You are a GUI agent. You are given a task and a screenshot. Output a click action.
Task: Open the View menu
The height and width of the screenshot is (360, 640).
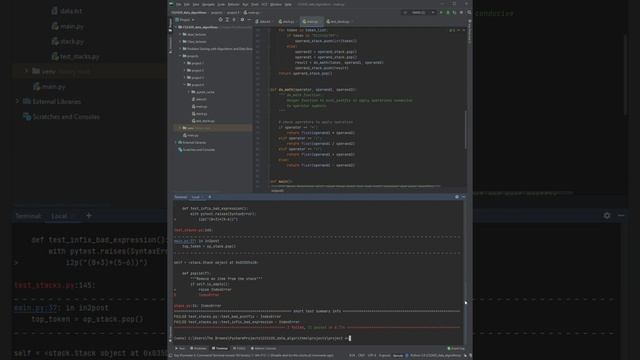(196, 4)
